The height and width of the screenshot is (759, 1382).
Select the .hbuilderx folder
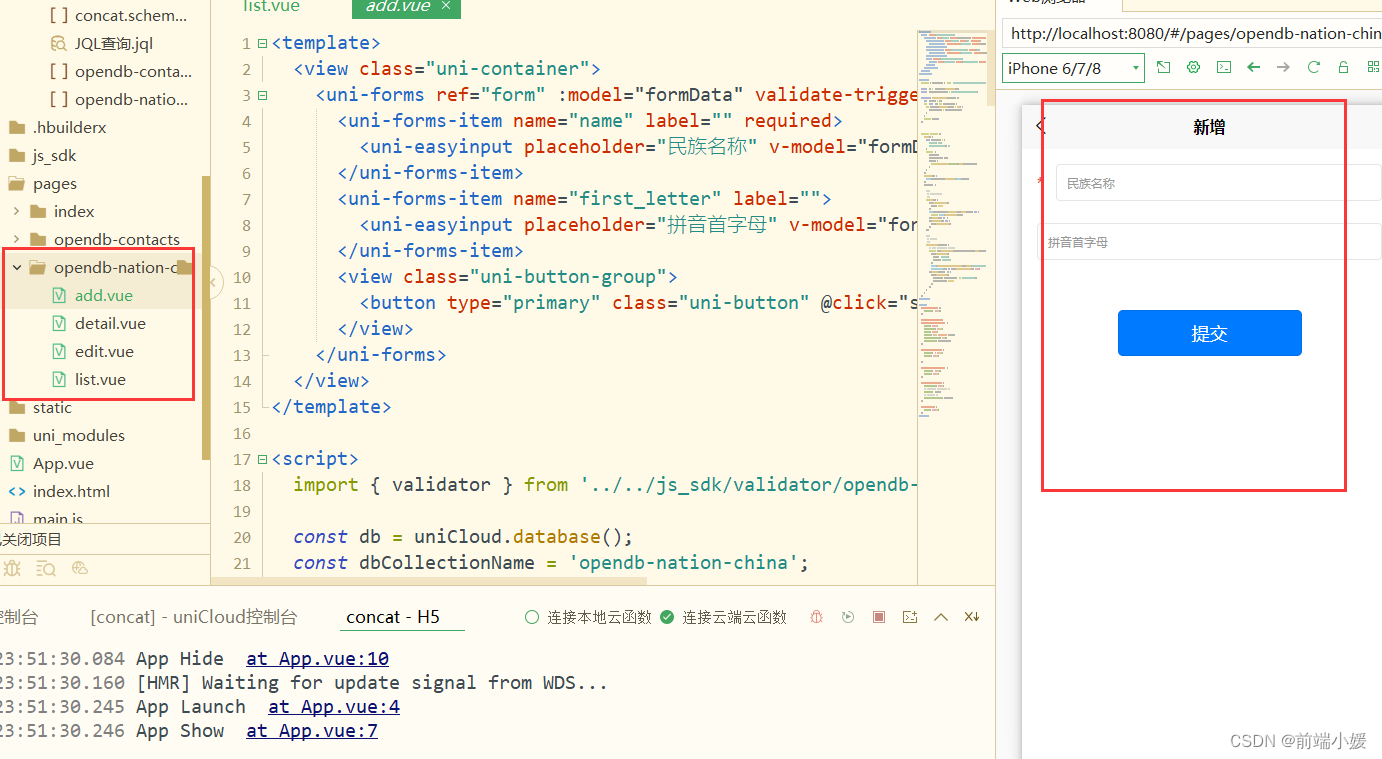pos(69,127)
